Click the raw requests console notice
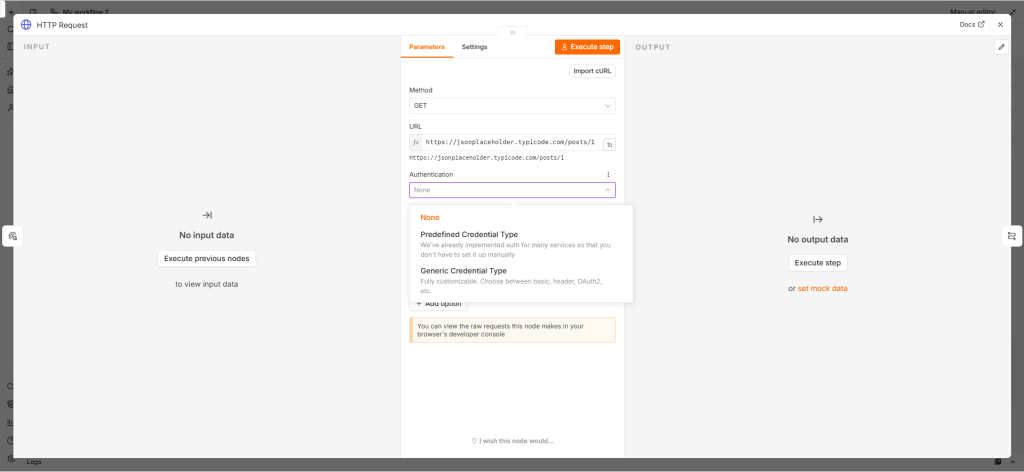The width and height of the screenshot is (1024, 472). [x=512, y=330]
